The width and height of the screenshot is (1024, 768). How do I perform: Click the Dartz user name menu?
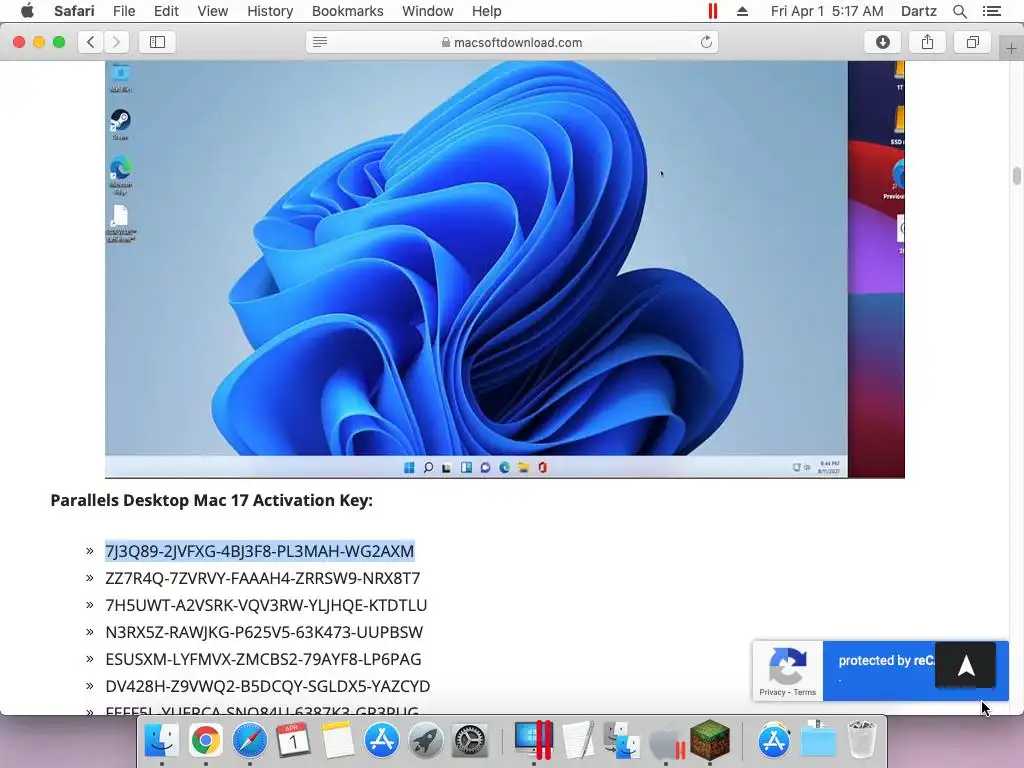[918, 11]
